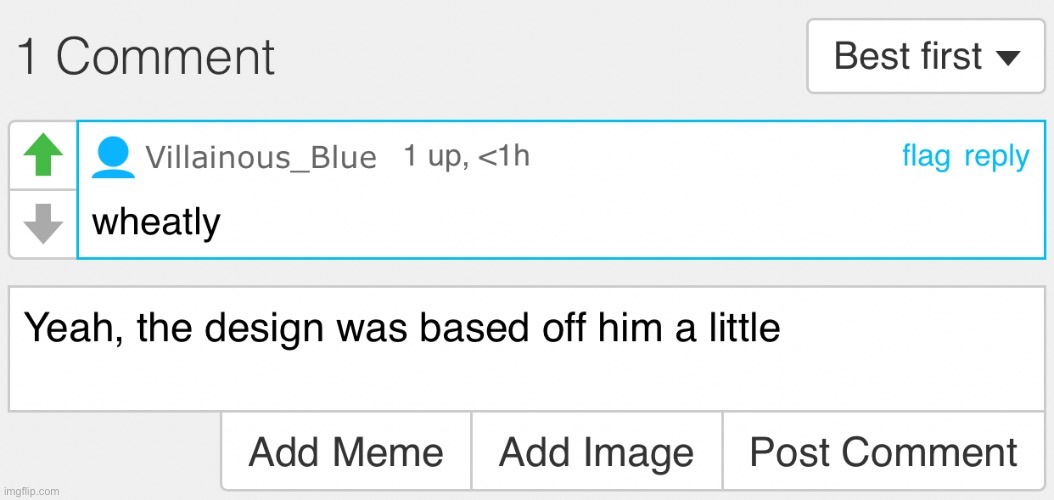Reply to Villainous_Blue's comment

(x=996, y=157)
